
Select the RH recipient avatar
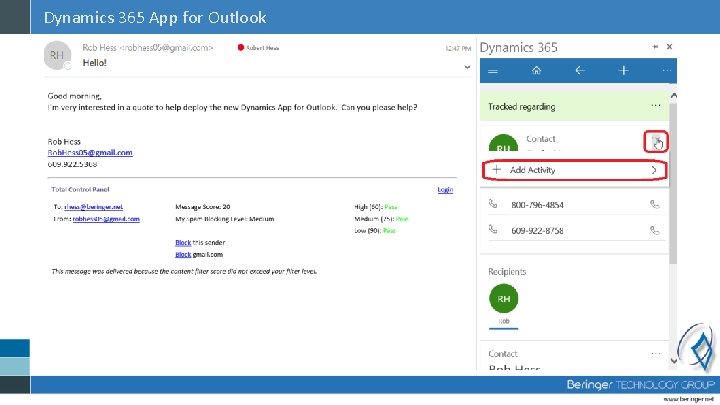pyautogui.click(x=504, y=298)
